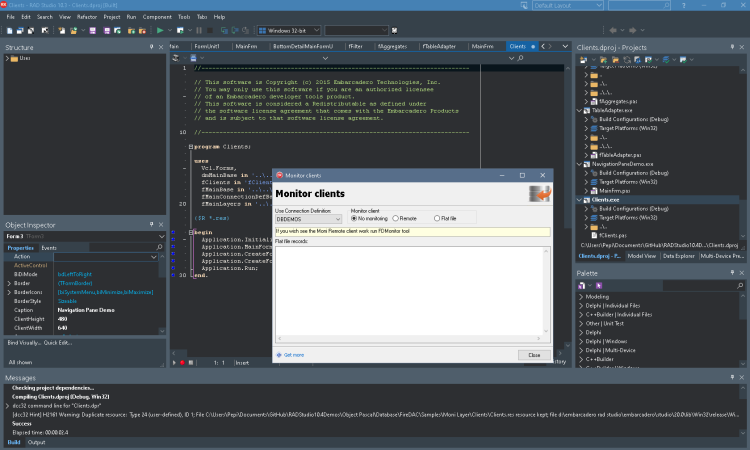
Task: Switch to the Events tab in Object Inspector
Action: (x=49, y=248)
